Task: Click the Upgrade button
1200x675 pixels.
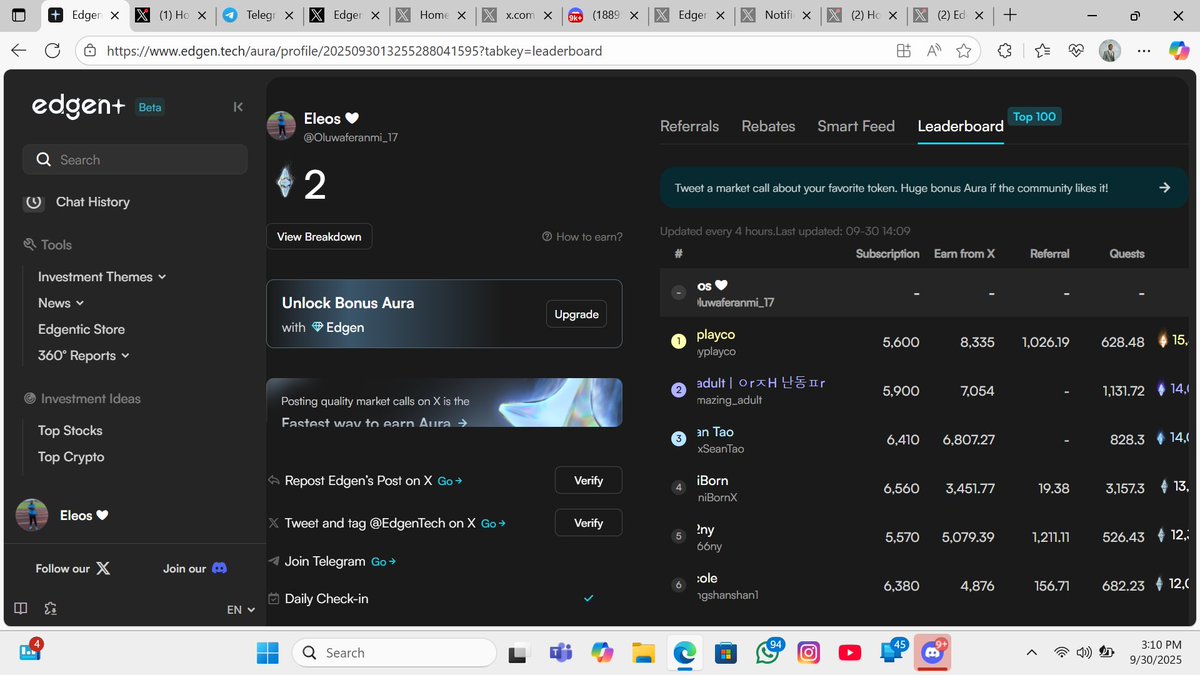Action: (x=576, y=313)
